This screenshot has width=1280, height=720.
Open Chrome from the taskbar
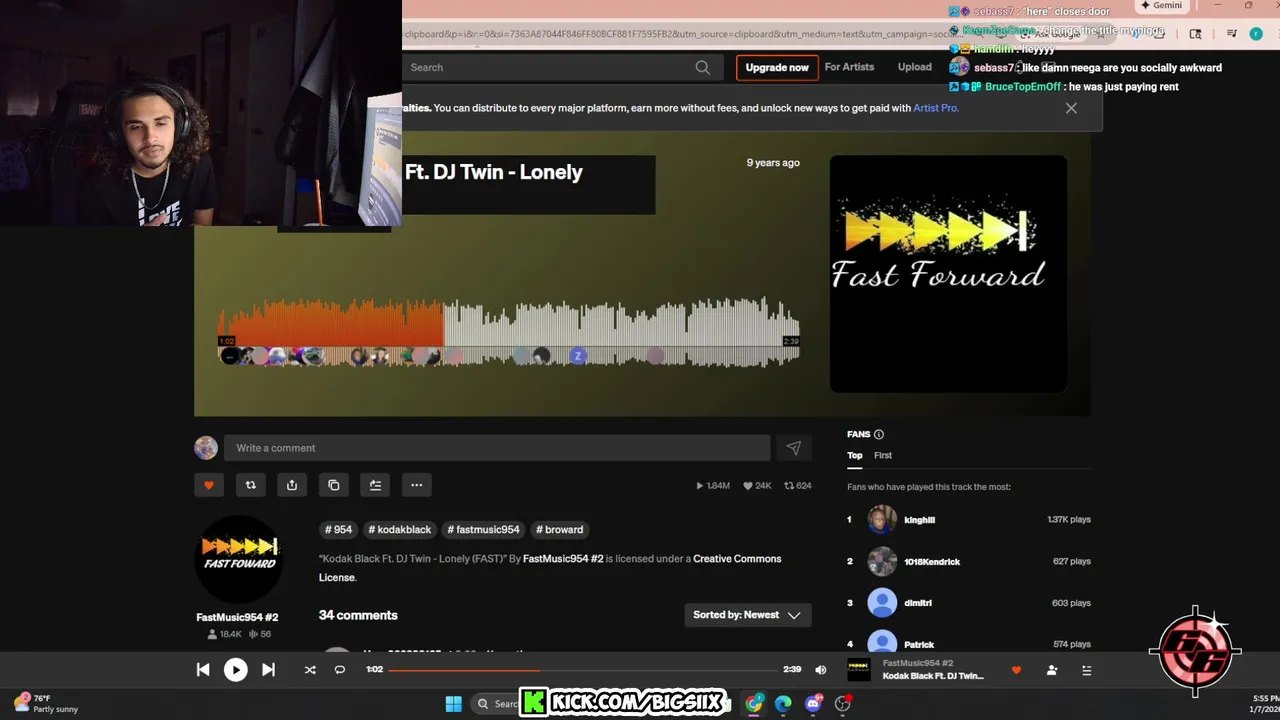tap(753, 703)
